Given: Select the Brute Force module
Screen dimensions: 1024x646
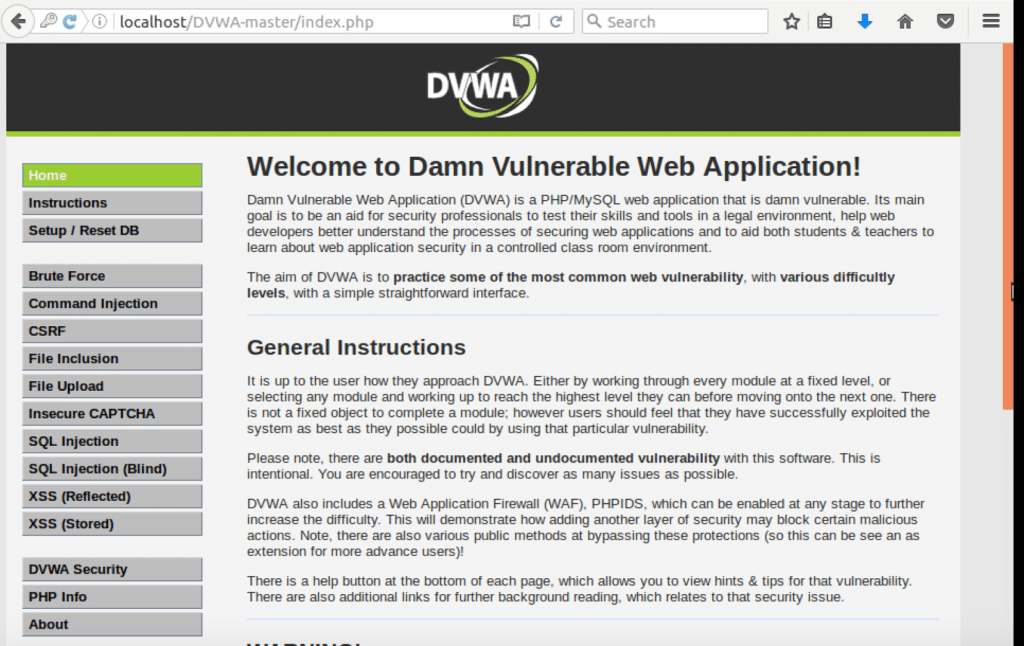Looking at the screenshot, I should click(x=112, y=276).
